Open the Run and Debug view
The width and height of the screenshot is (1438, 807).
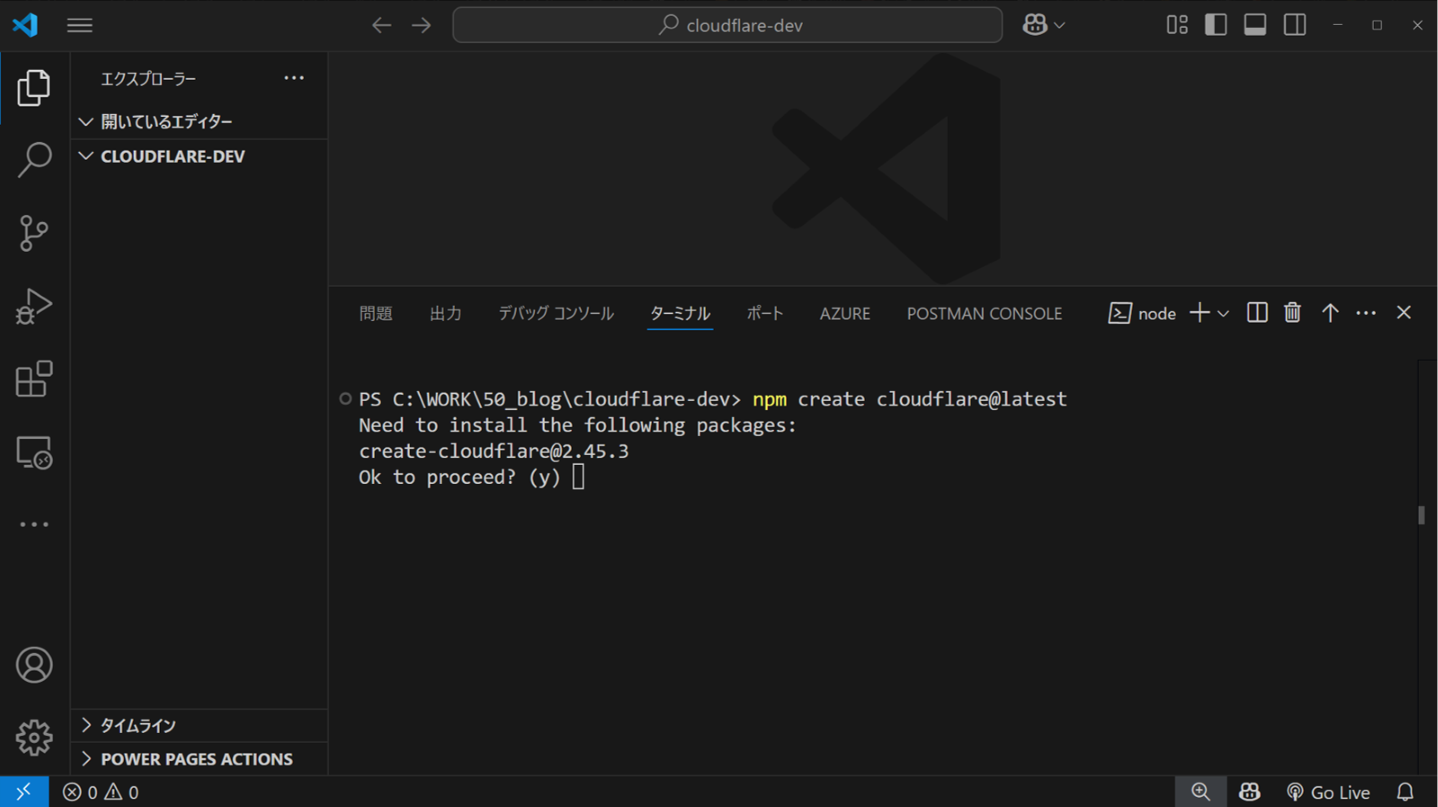click(34, 306)
